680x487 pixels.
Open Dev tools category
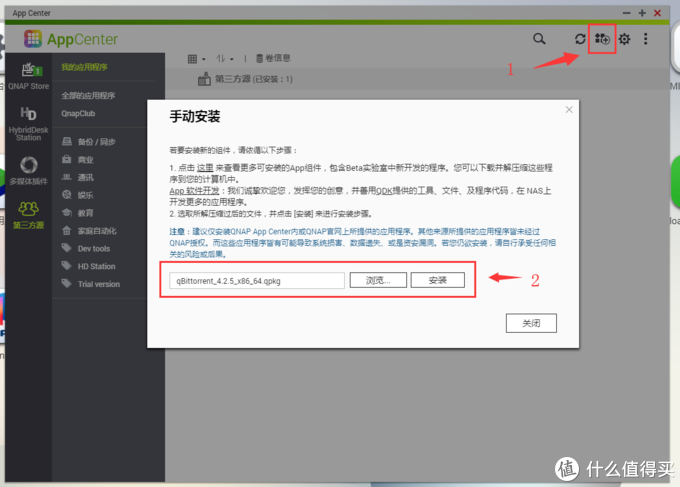click(x=86, y=248)
